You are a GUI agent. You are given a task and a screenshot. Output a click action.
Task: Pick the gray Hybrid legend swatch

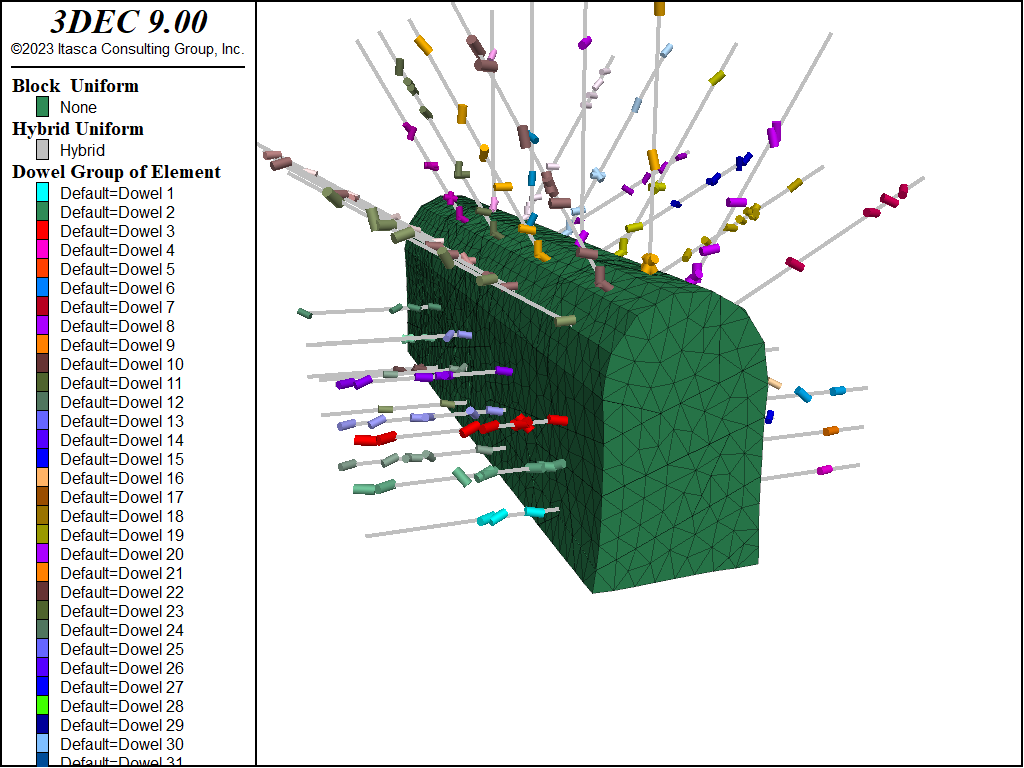pos(43,150)
